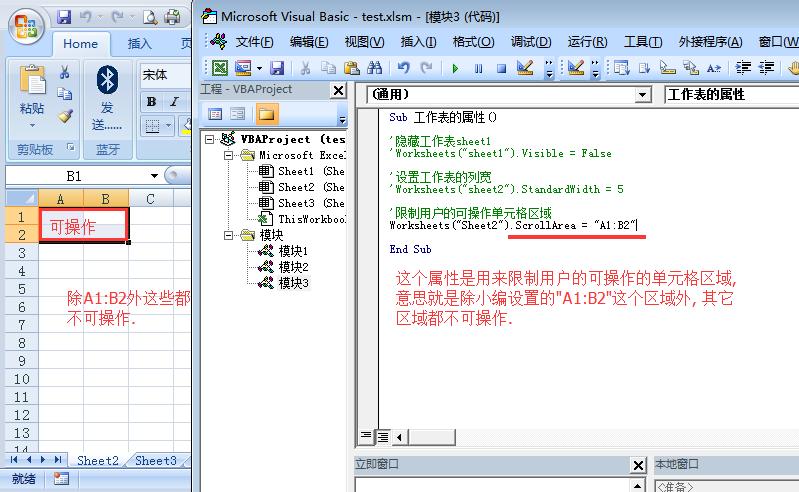Go to first sheet navigation arrow
The width and height of the screenshot is (799, 492).
tap(14, 459)
